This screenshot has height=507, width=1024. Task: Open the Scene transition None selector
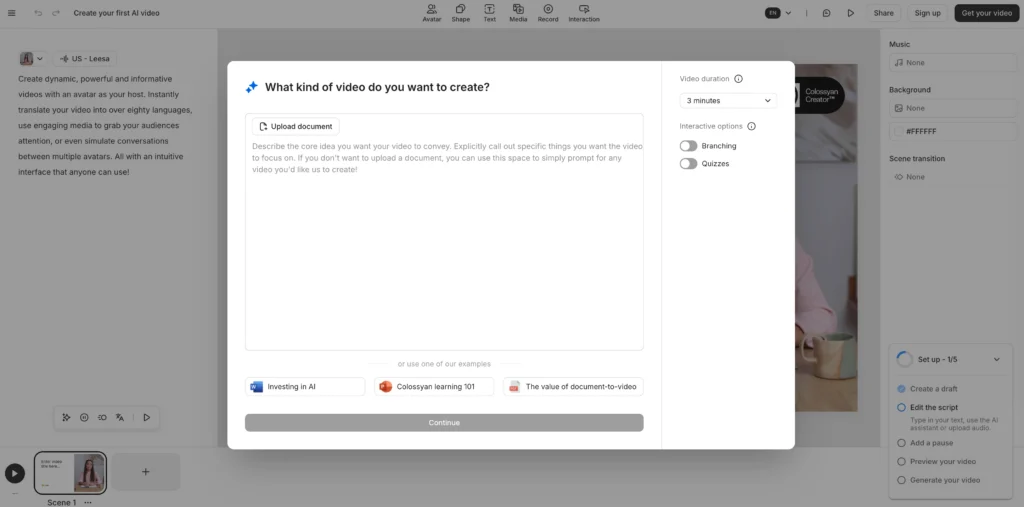click(x=952, y=177)
